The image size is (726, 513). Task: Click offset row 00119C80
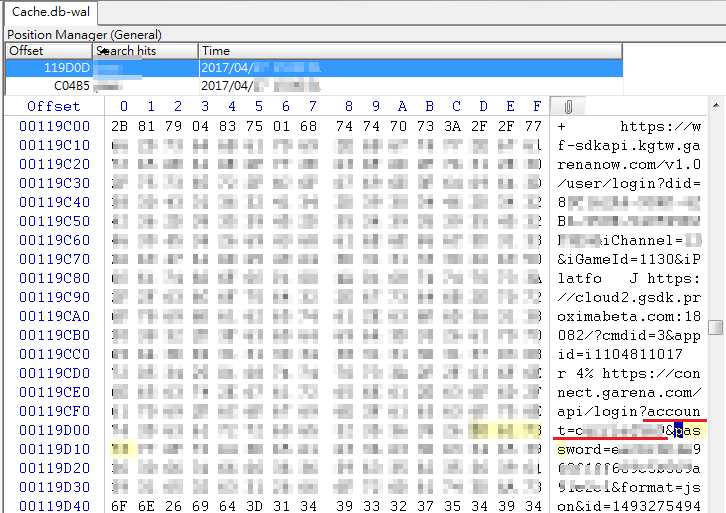tap(55, 278)
